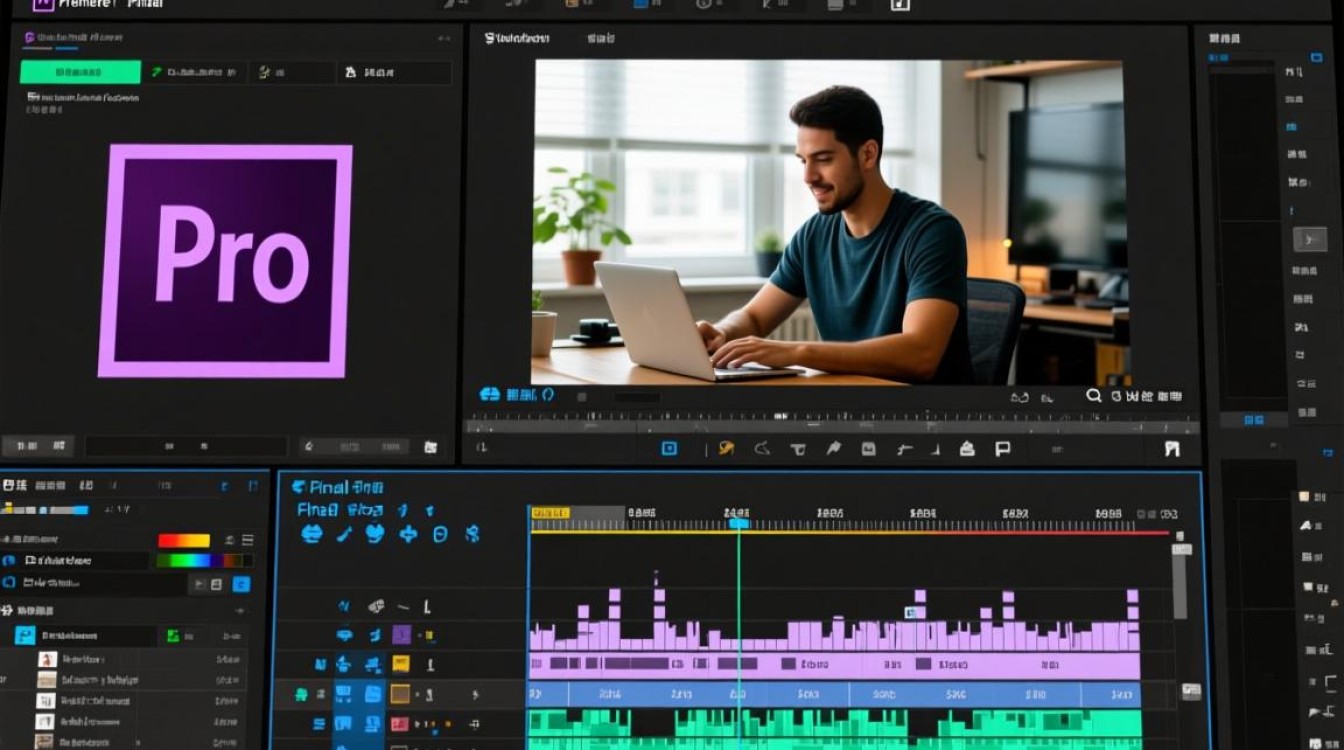Click the red-to-yellow gradient bar
This screenshot has width=1344, height=750.
tap(184, 541)
